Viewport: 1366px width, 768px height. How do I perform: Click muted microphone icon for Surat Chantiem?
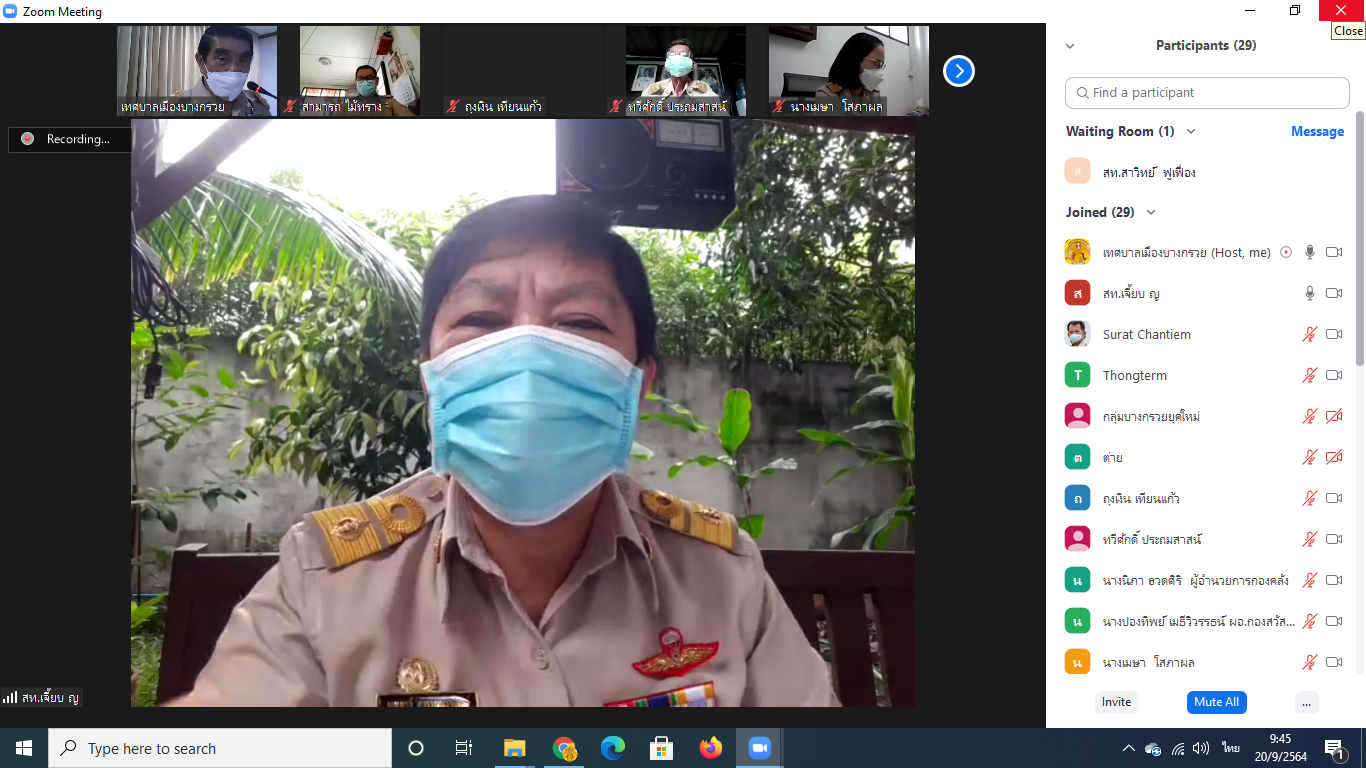tap(1310, 335)
